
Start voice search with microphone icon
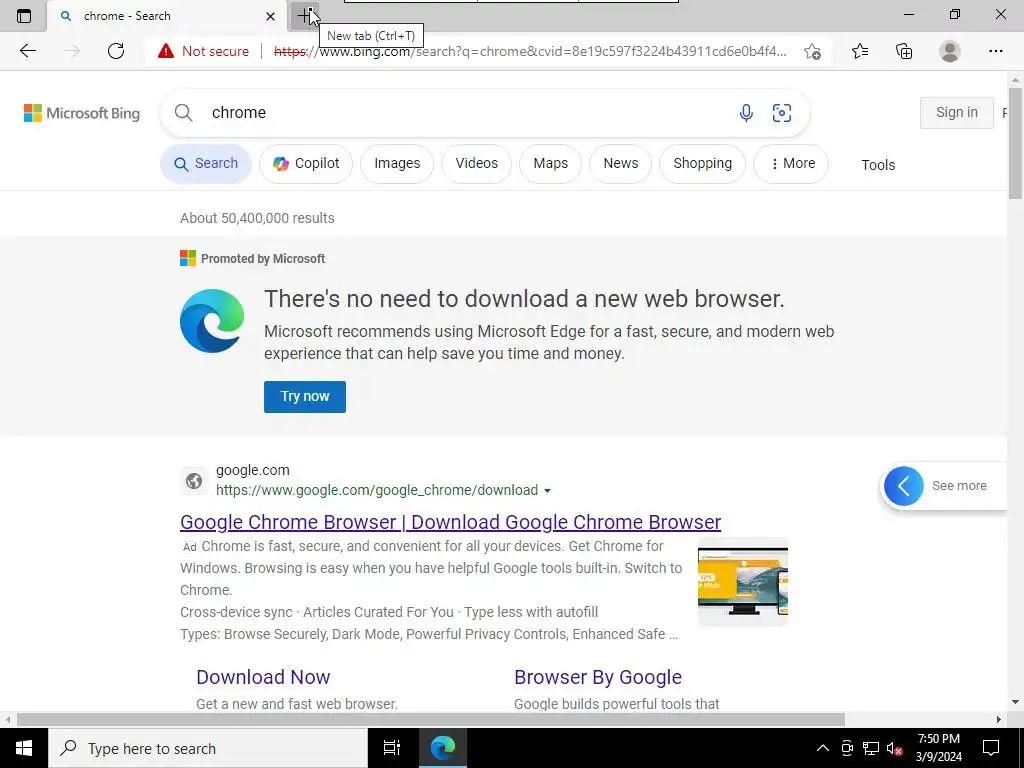pos(746,112)
